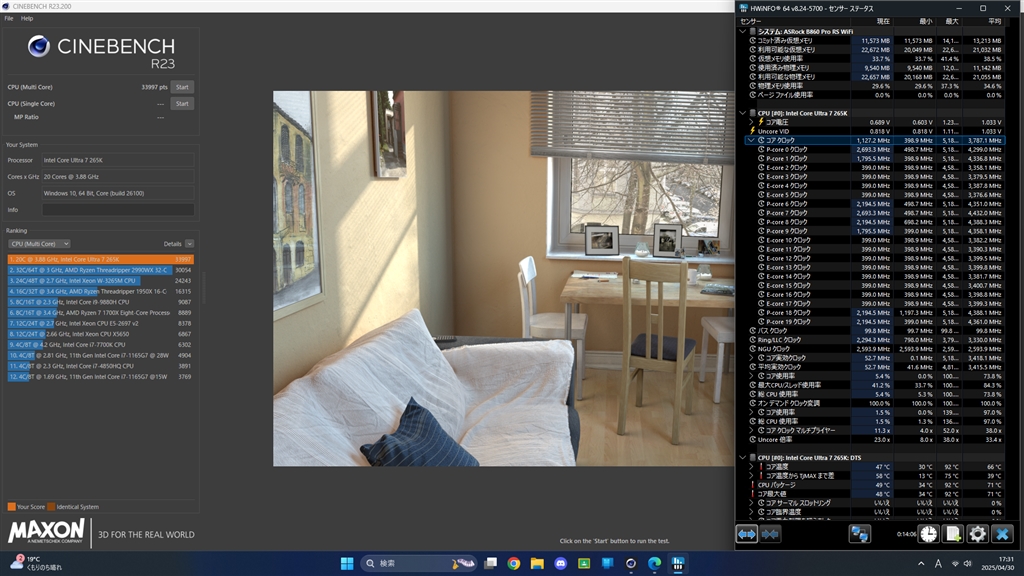This screenshot has width=1024, height=576.
Task: Select the バスクロック sensor row
Action: (x=876, y=330)
